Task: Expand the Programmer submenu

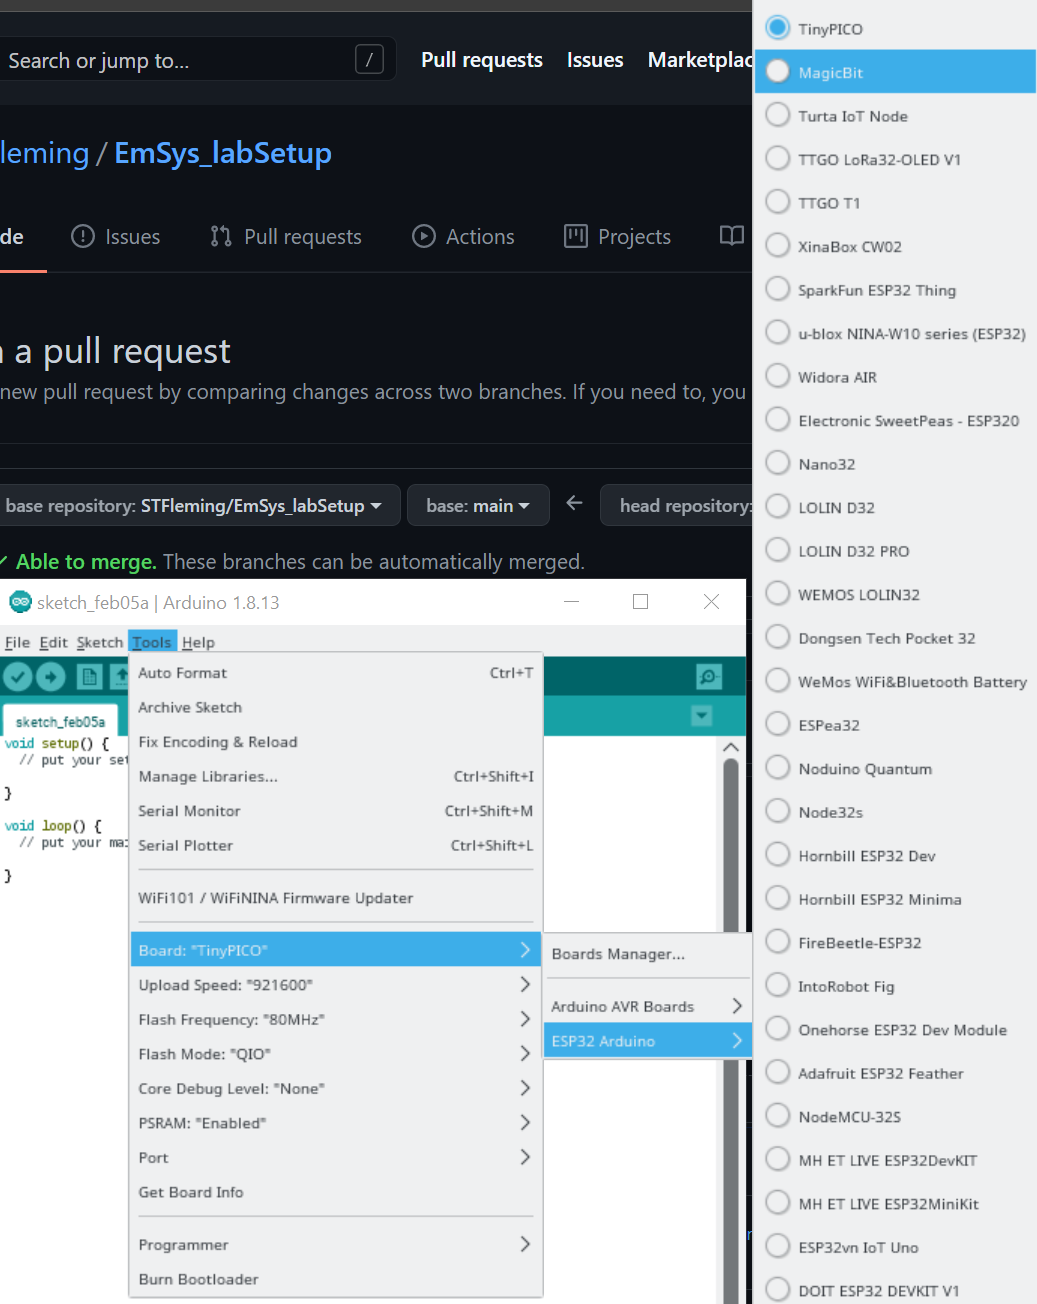Action: pyautogui.click(x=336, y=1244)
